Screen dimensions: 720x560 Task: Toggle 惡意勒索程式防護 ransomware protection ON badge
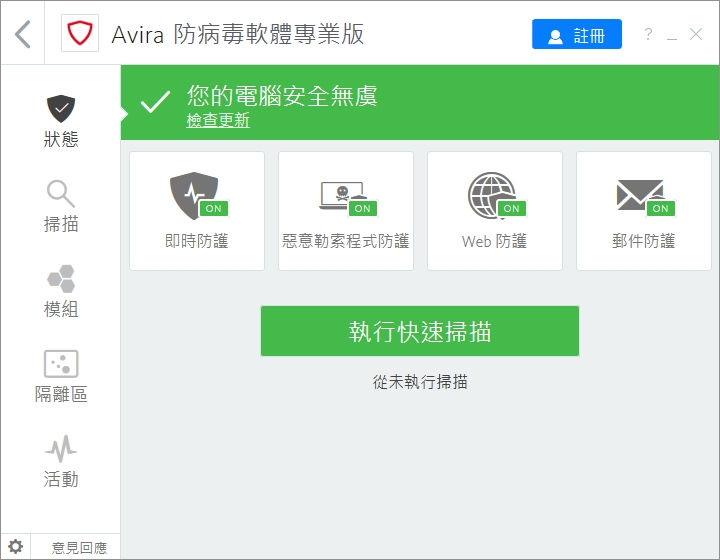click(x=362, y=208)
